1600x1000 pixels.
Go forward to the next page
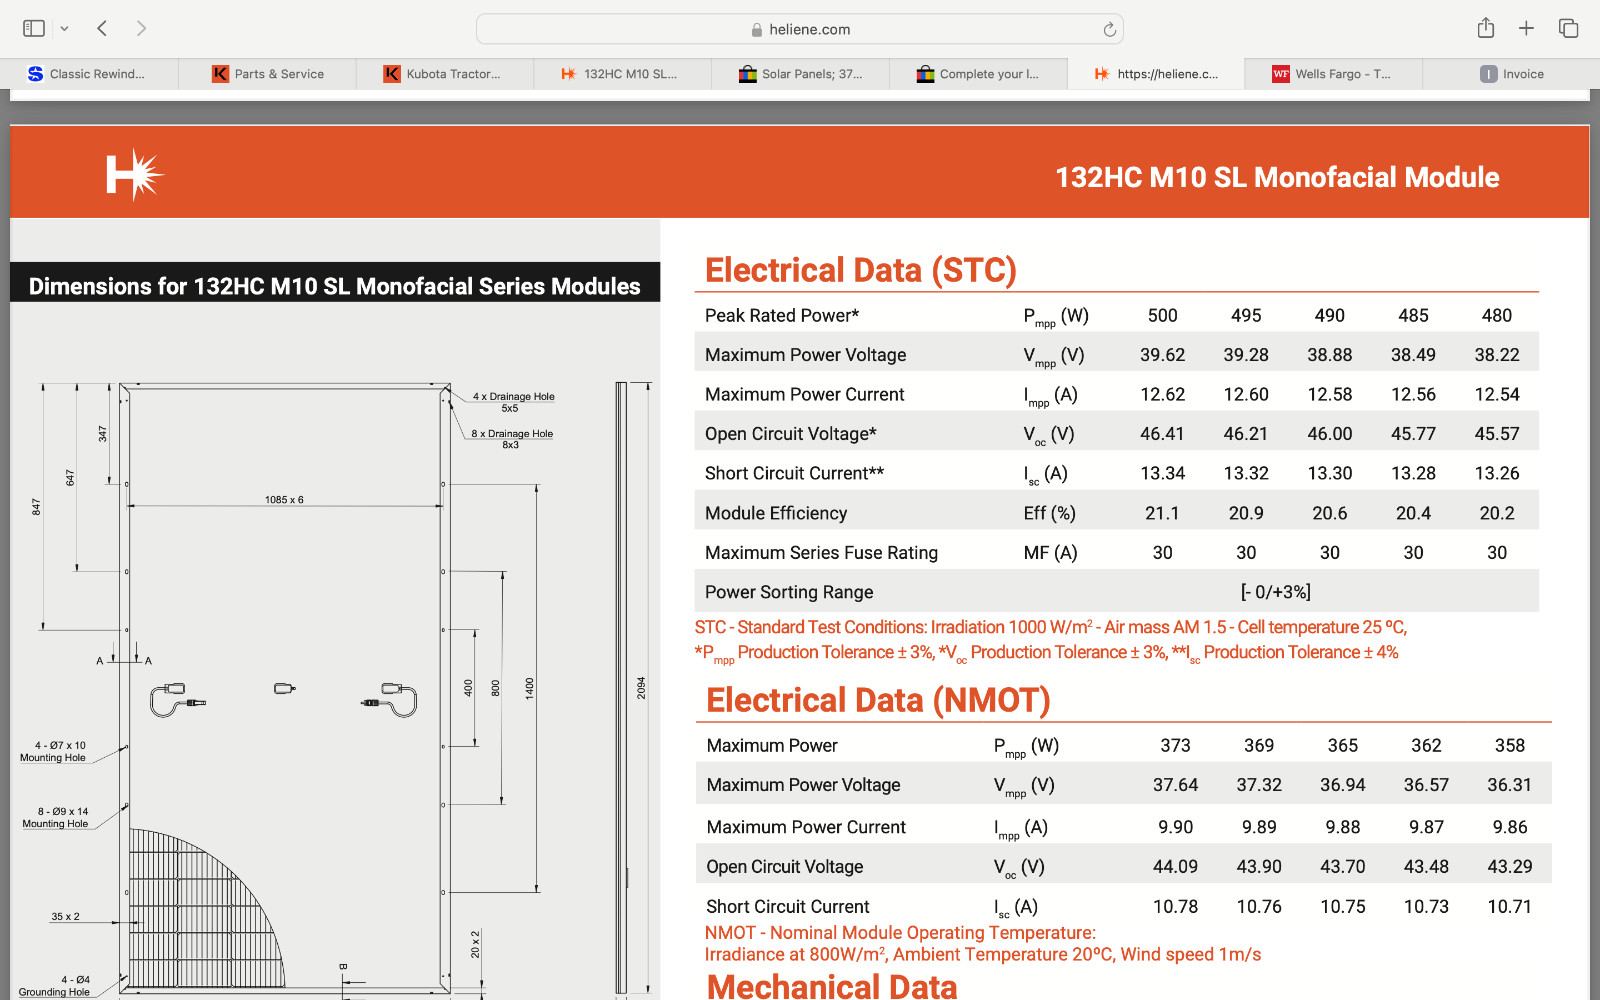tap(141, 28)
